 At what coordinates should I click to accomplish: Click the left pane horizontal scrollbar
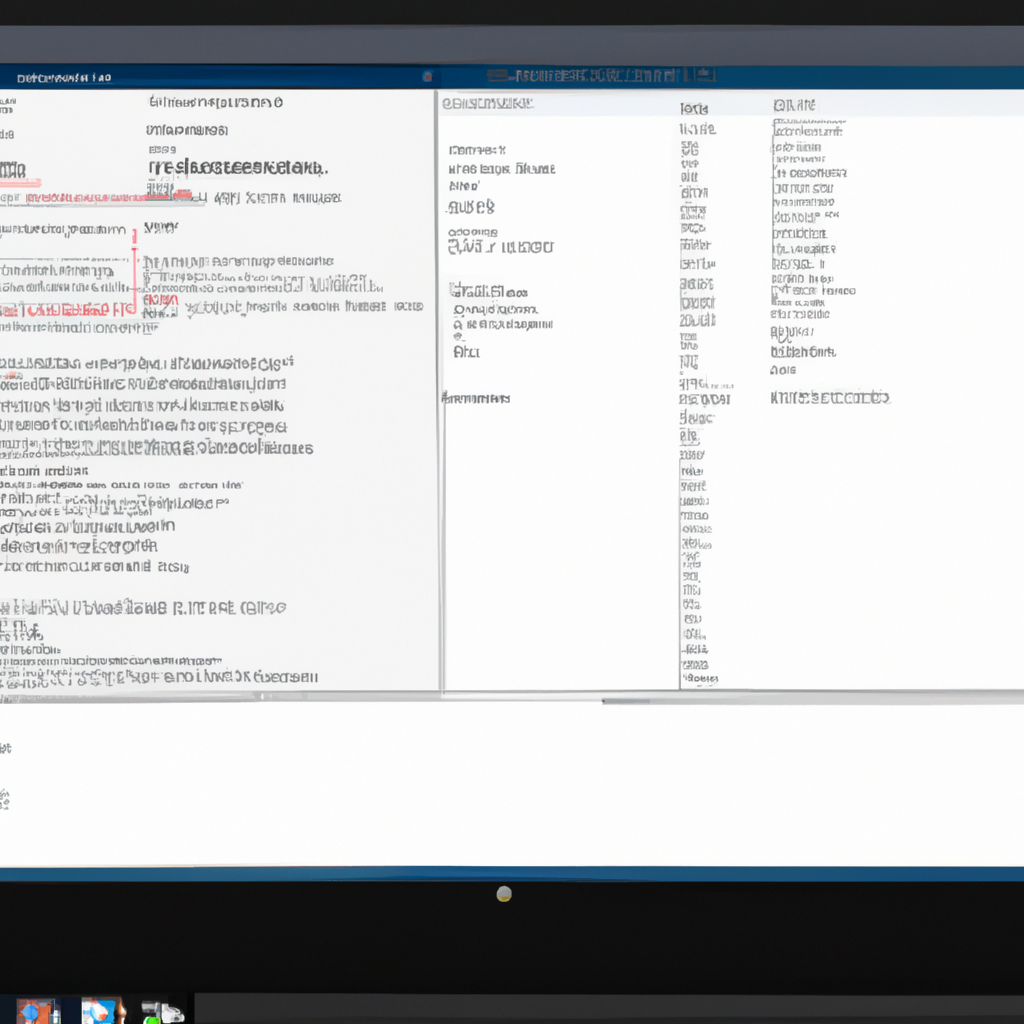pyautogui.click(x=220, y=696)
